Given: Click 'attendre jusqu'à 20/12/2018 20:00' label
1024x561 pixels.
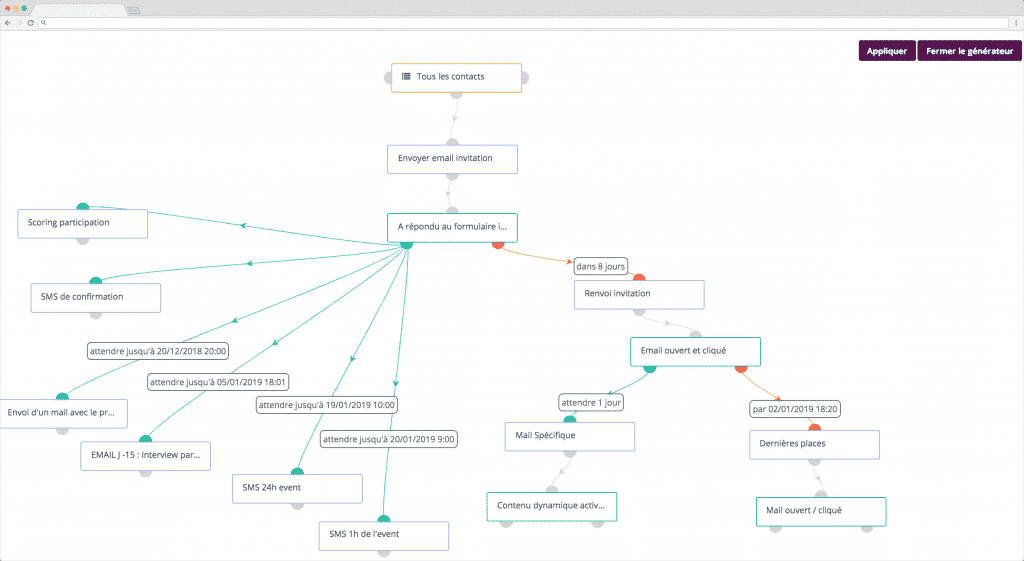Looking at the screenshot, I should [158, 351].
